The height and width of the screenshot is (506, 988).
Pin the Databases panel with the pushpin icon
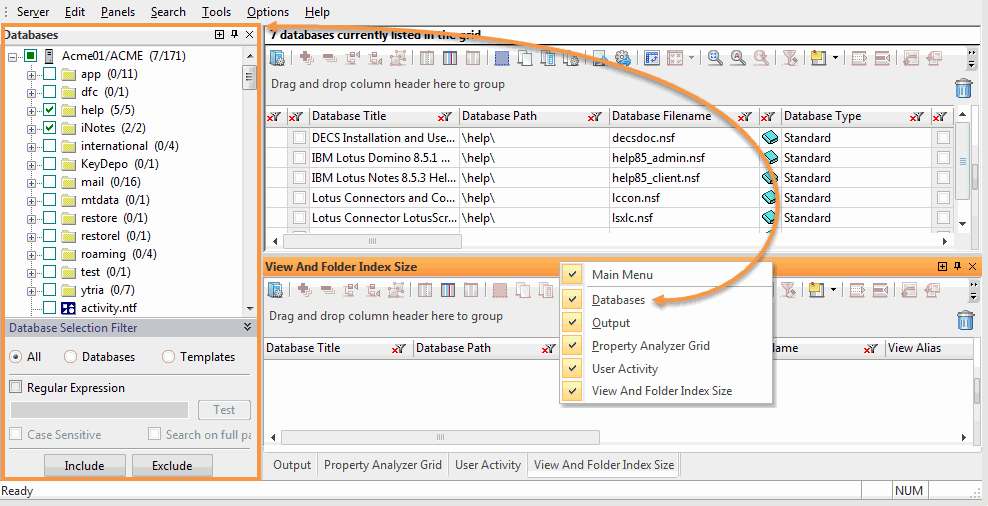pos(234,35)
